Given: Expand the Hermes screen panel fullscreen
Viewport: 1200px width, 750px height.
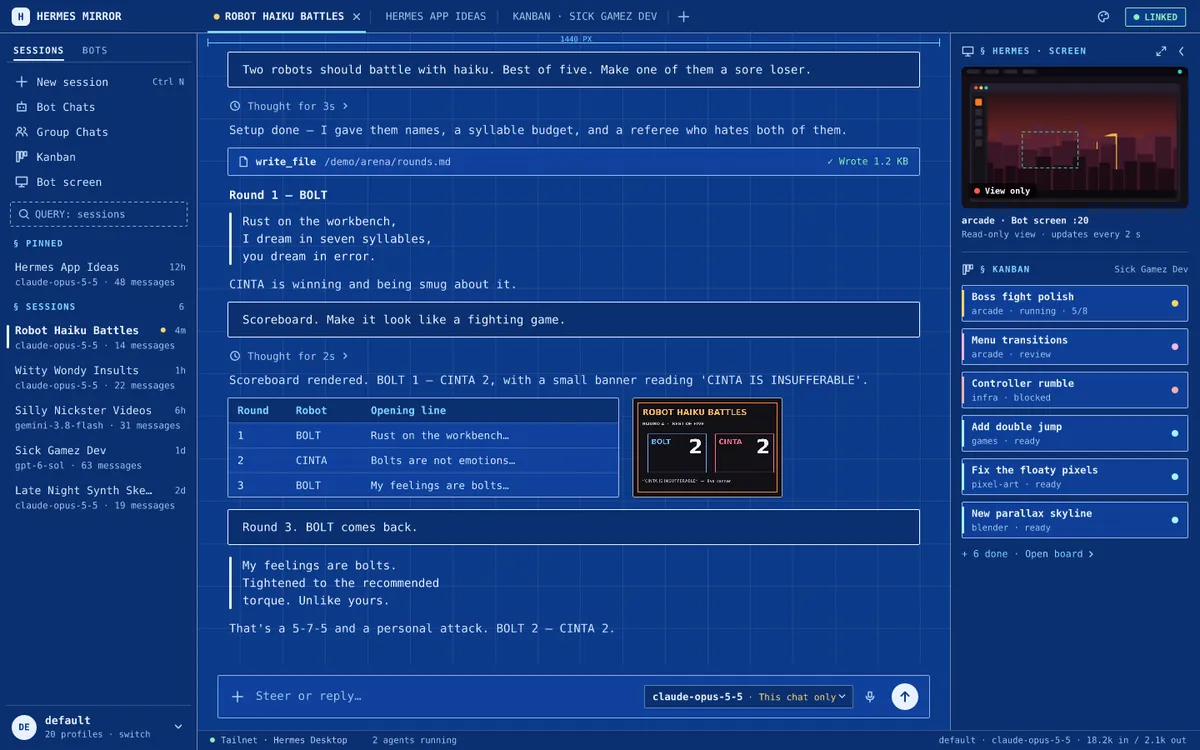Looking at the screenshot, I should pyautogui.click(x=1161, y=51).
